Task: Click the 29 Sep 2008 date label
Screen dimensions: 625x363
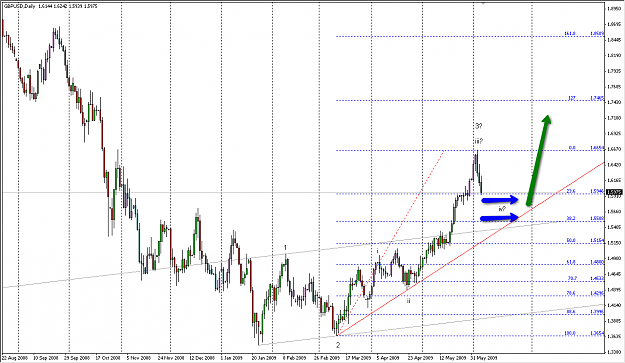Action: click(x=77, y=358)
